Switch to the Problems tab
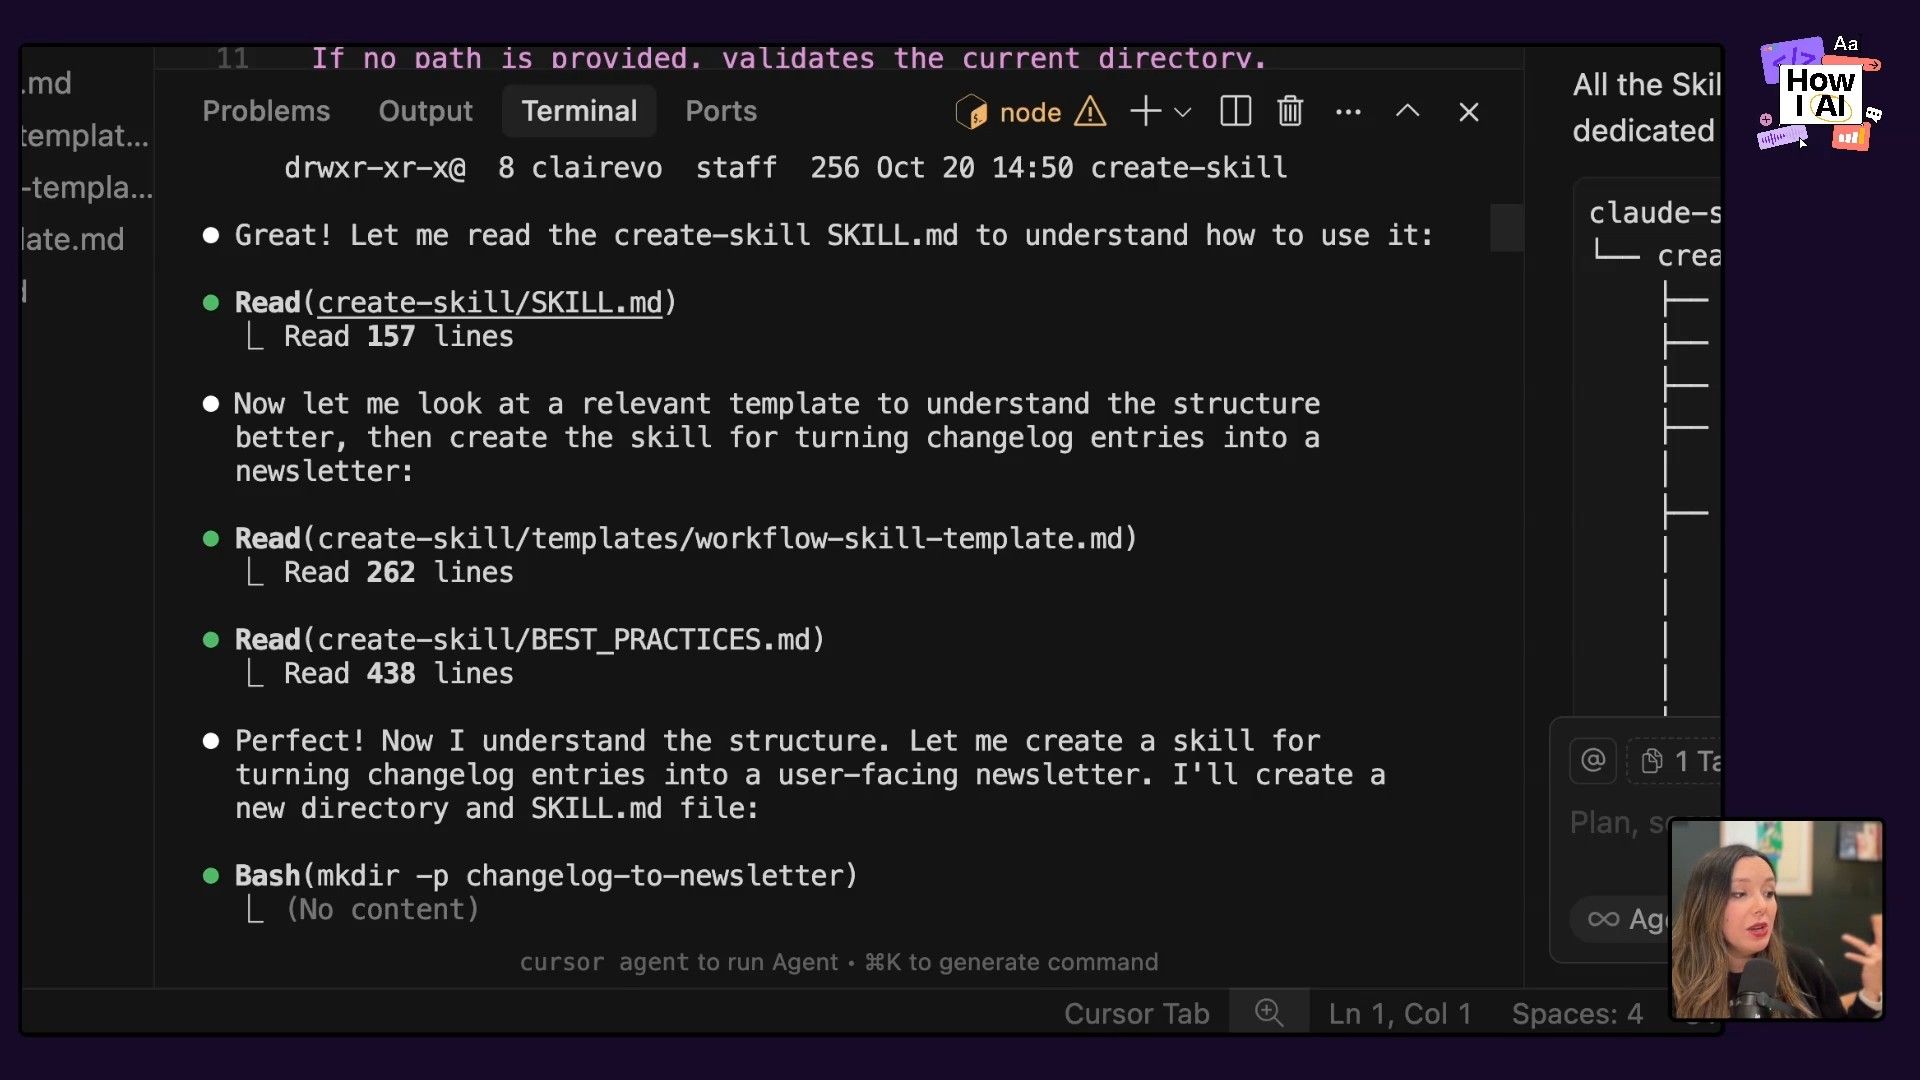Image resolution: width=1920 pixels, height=1080 pixels. click(x=266, y=111)
